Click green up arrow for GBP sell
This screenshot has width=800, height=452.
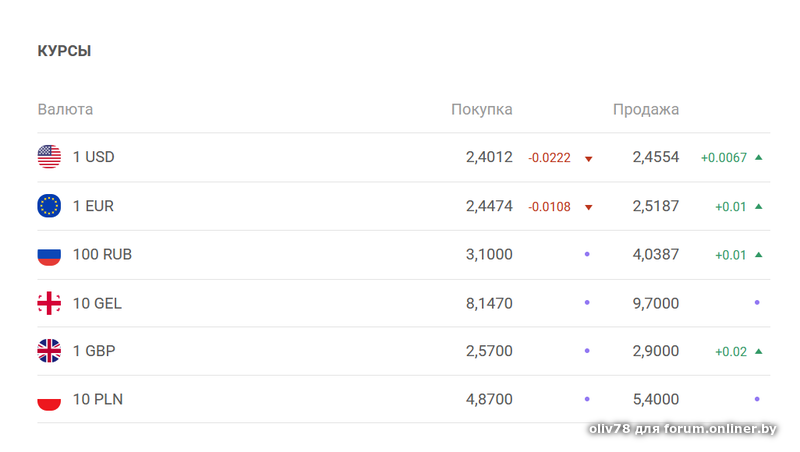[759, 351]
